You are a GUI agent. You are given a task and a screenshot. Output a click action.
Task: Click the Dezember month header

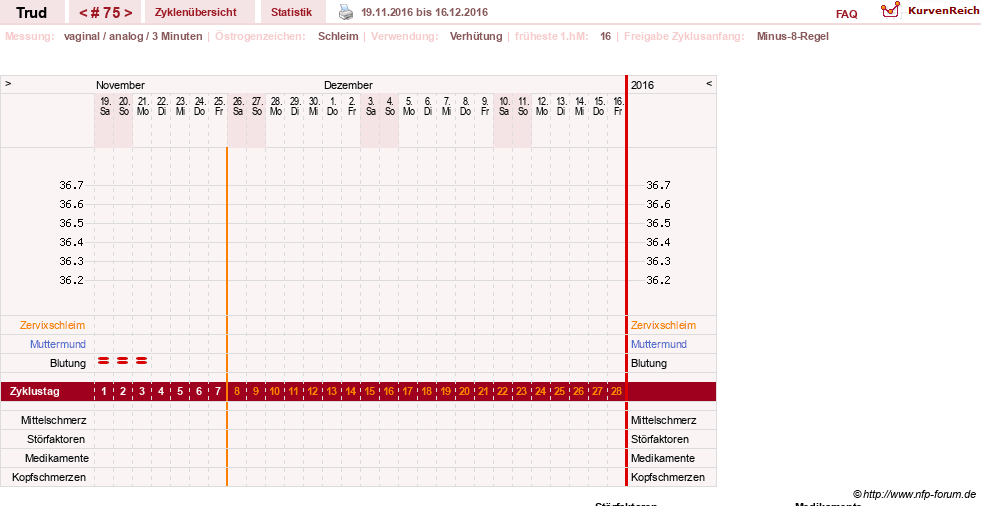(348, 85)
